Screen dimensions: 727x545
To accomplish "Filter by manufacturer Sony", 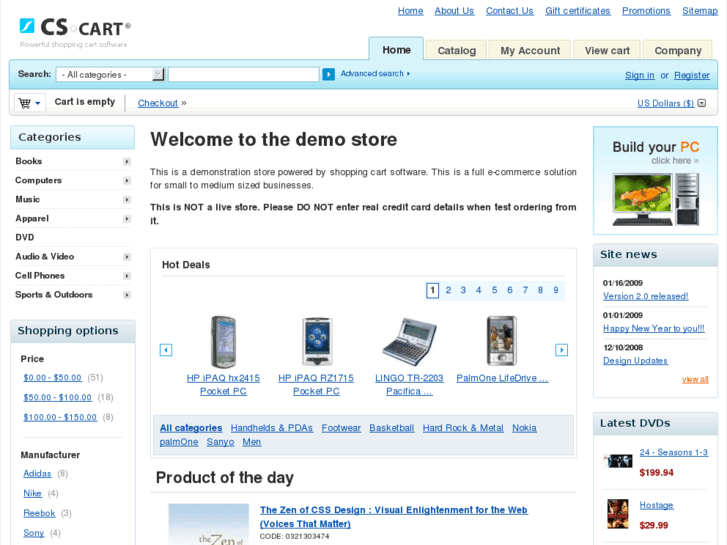I will 34,533.
